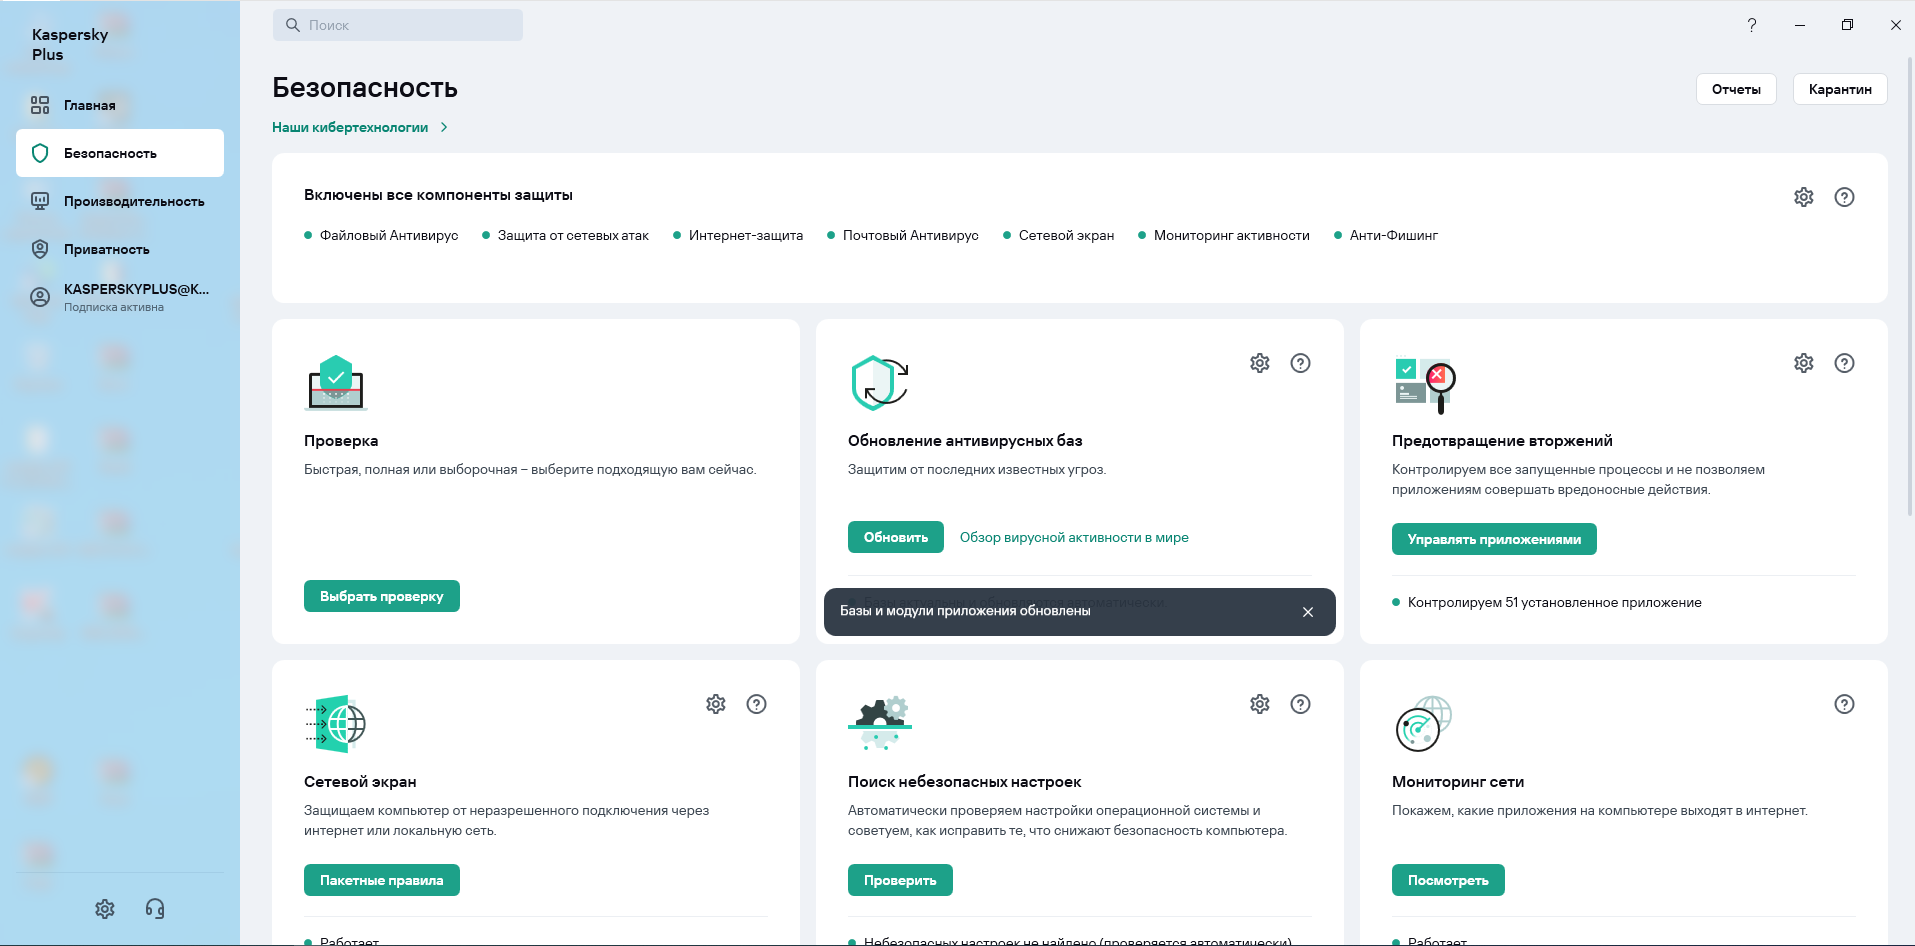Click the network monitoring radar icon
Screen dimensions: 1915x946
(1423, 724)
